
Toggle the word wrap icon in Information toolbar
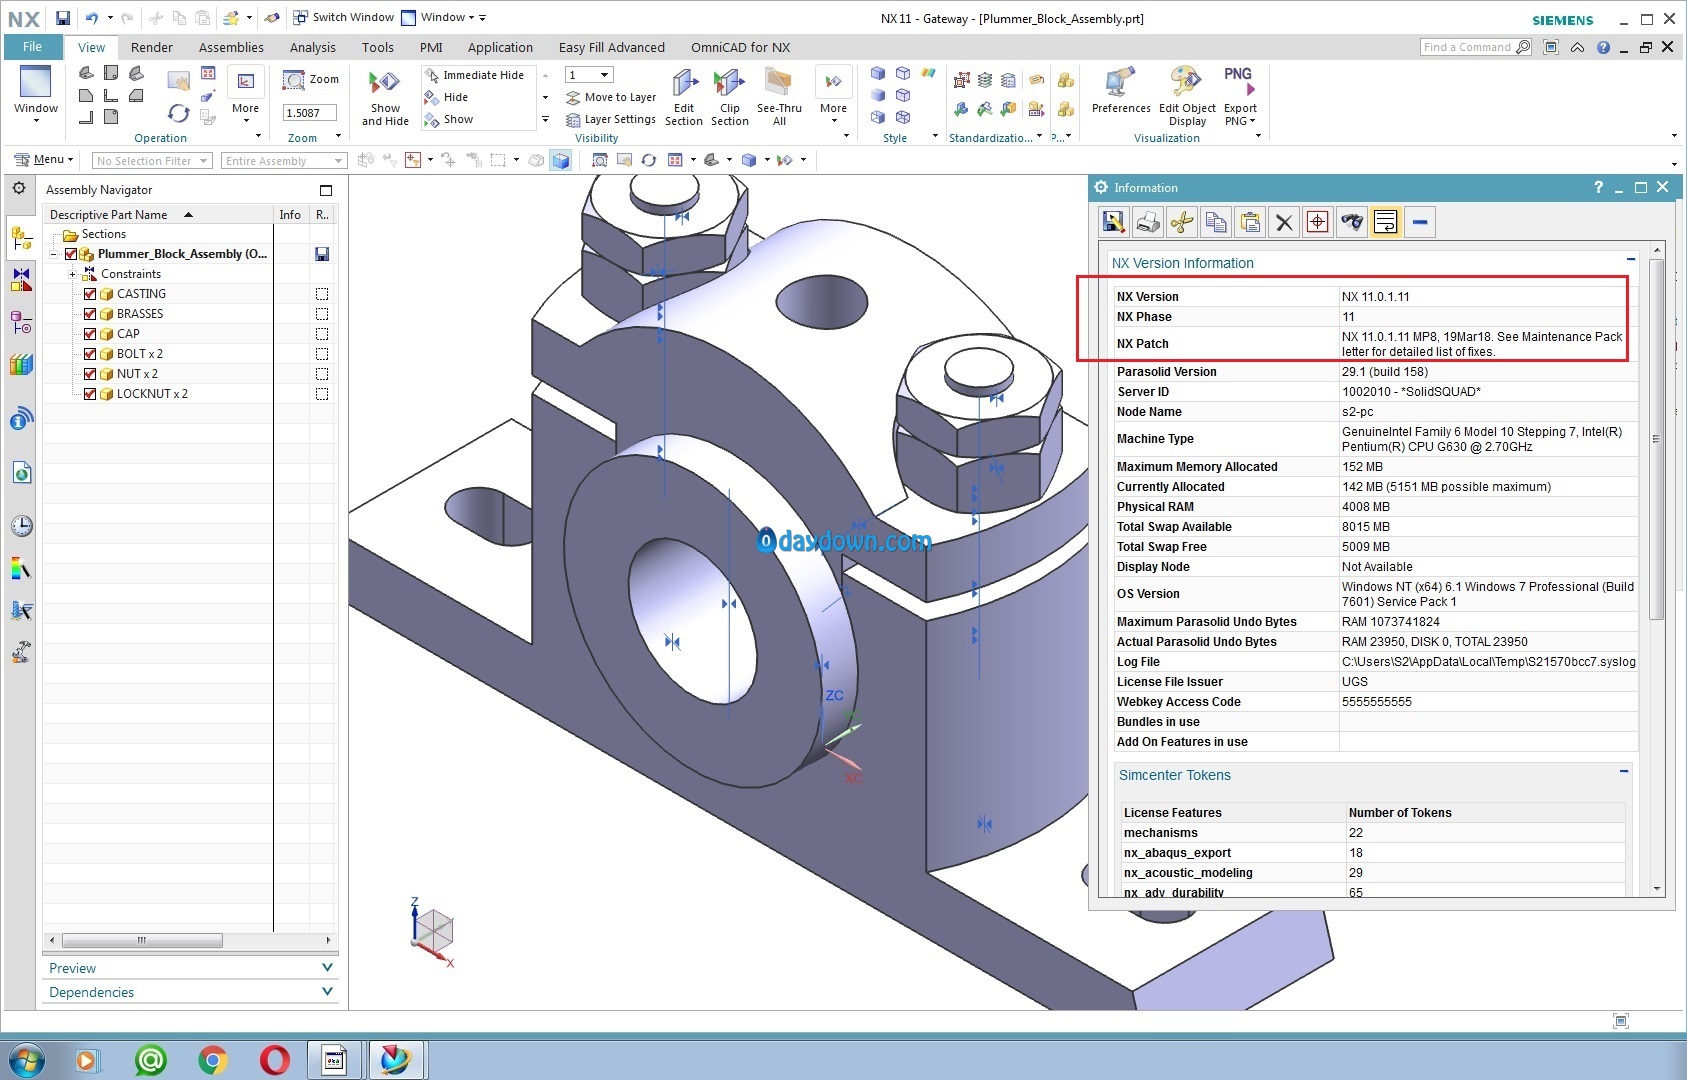(1386, 222)
